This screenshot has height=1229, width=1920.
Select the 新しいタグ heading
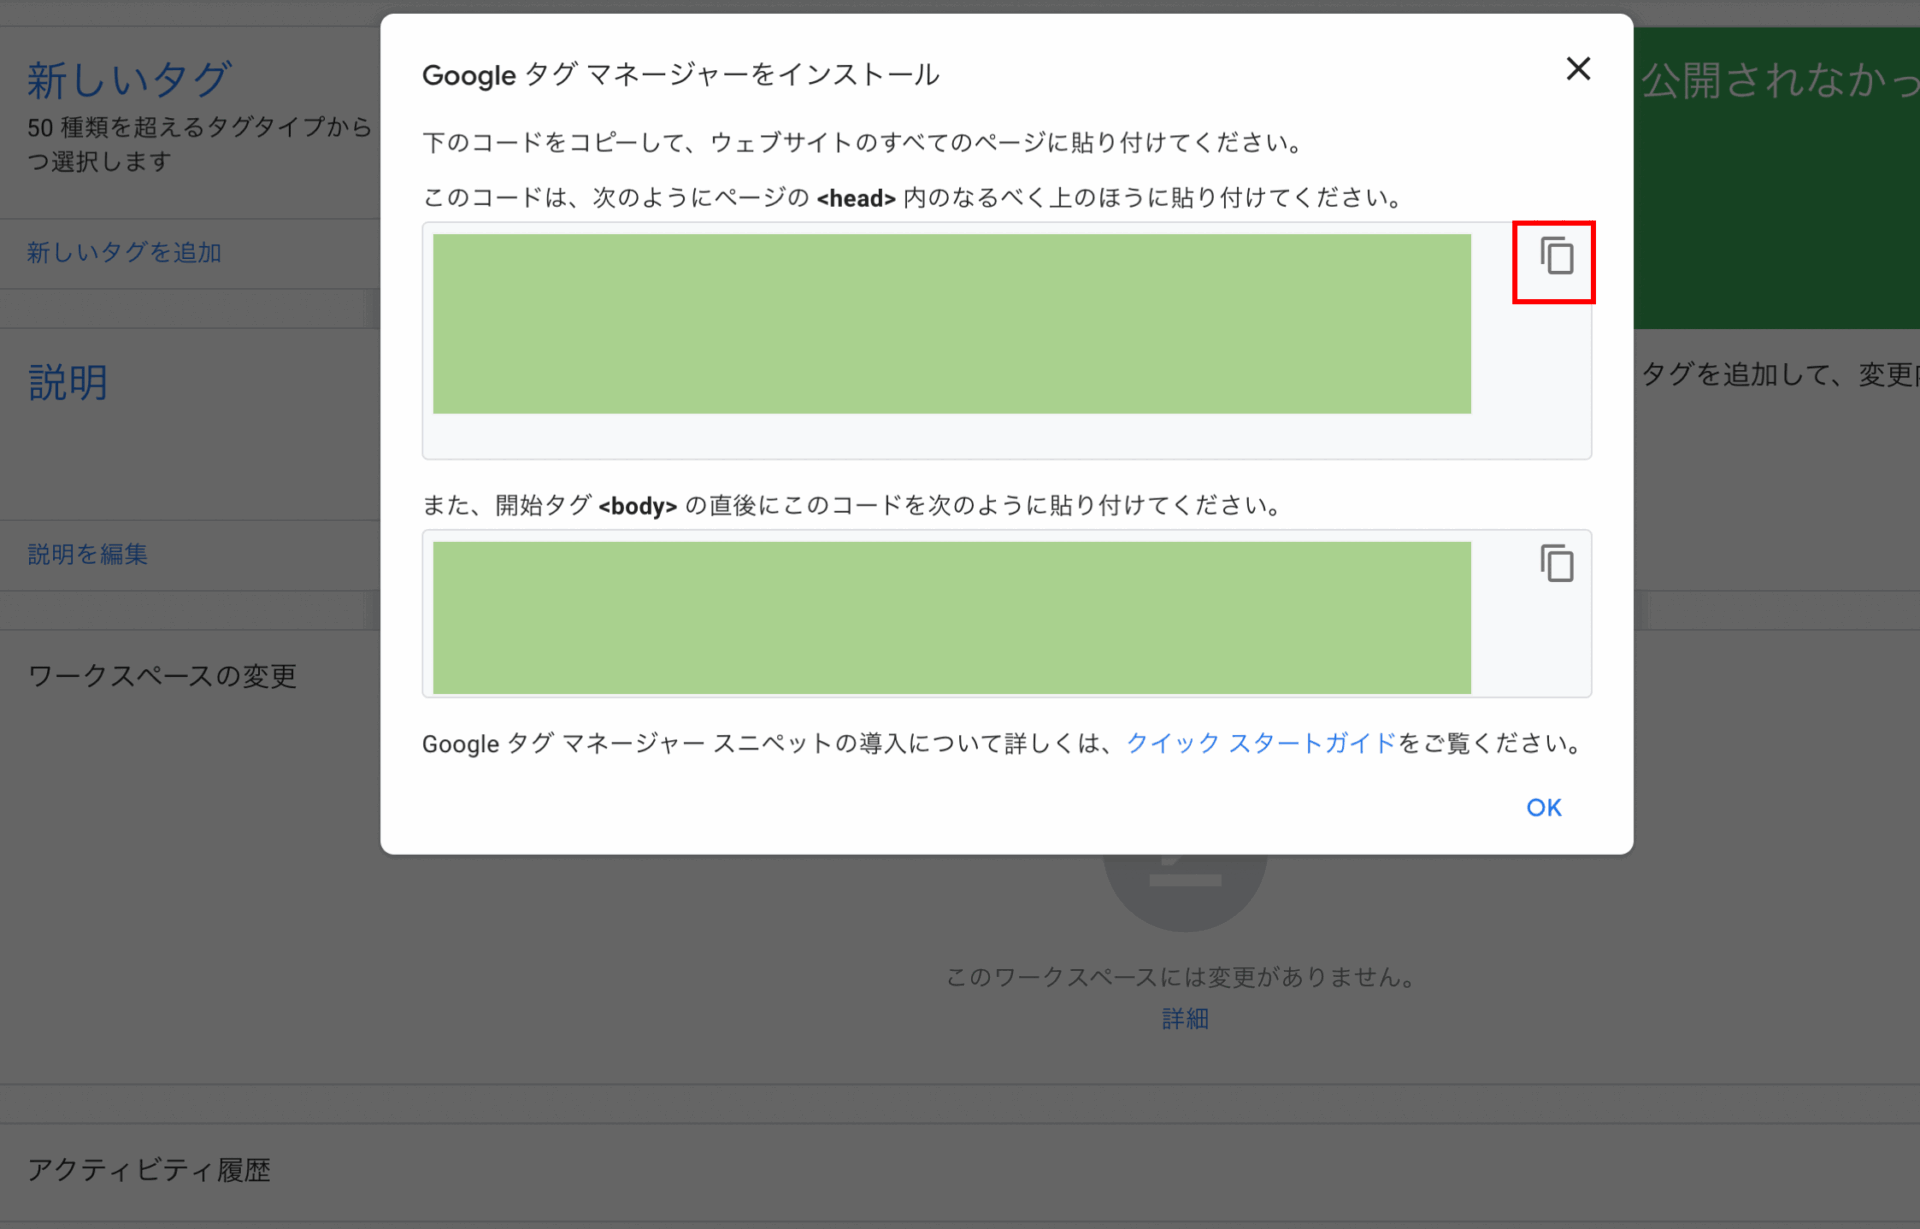coord(129,80)
